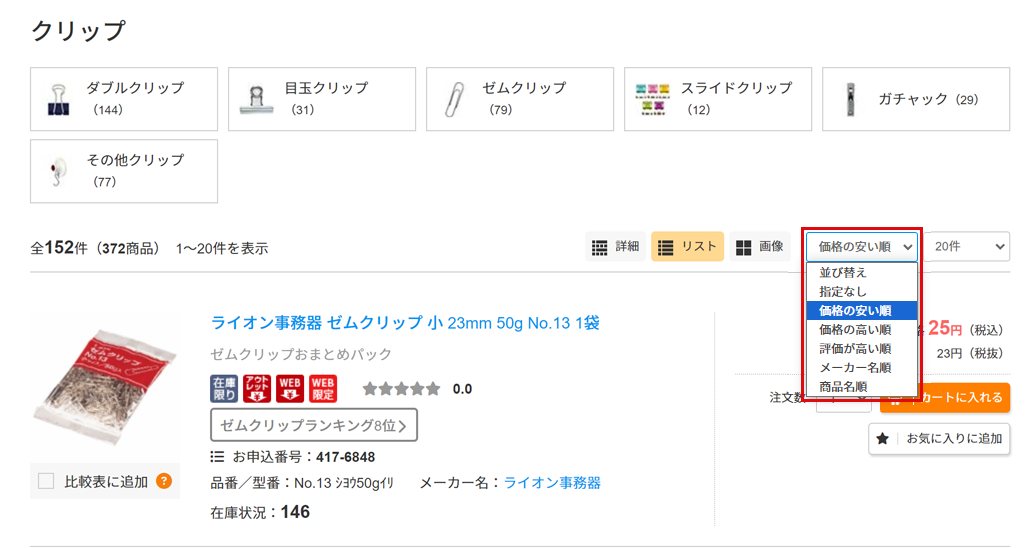
Task: Check the 比較表に追加 checkbox
Action: [x=46, y=481]
